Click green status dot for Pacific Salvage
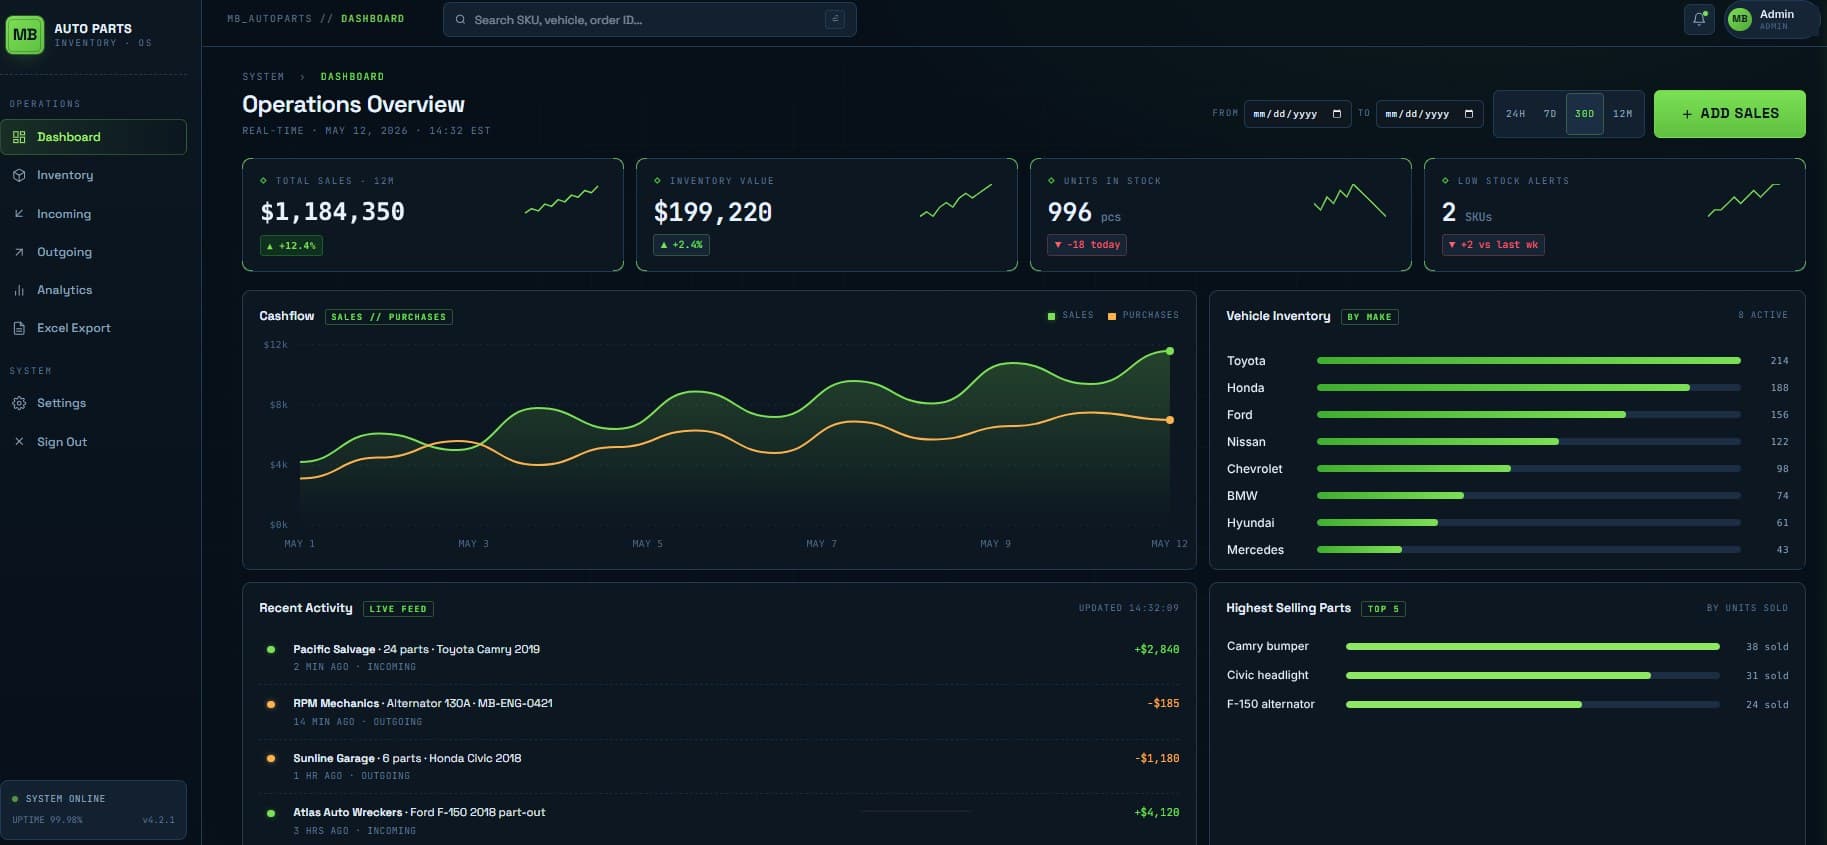Viewport: 1827px width, 845px height. 271,650
